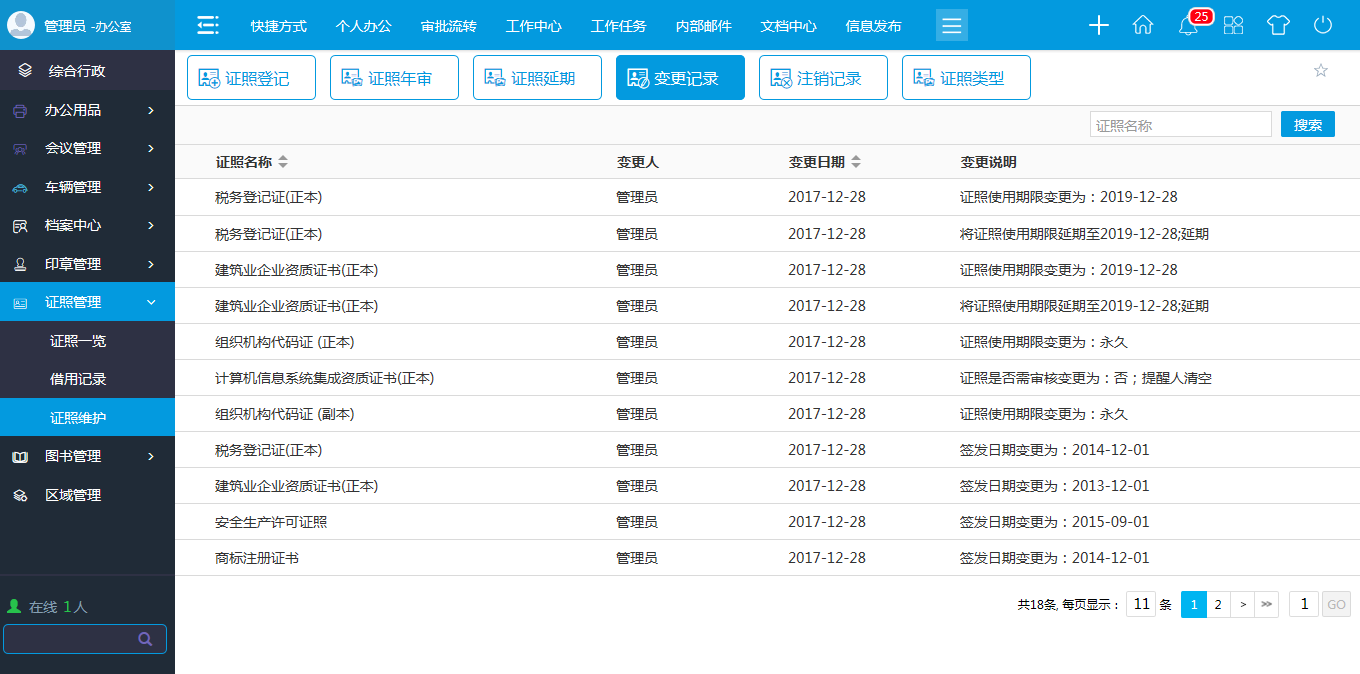Toggle the favorite star near the tabs
This screenshot has height=674, width=1360.
coord(1321,71)
